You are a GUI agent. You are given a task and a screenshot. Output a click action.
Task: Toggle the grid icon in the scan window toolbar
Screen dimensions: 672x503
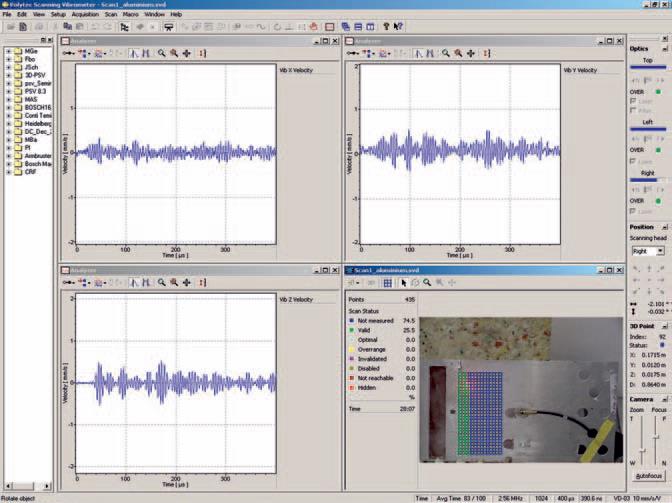click(x=387, y=283)
